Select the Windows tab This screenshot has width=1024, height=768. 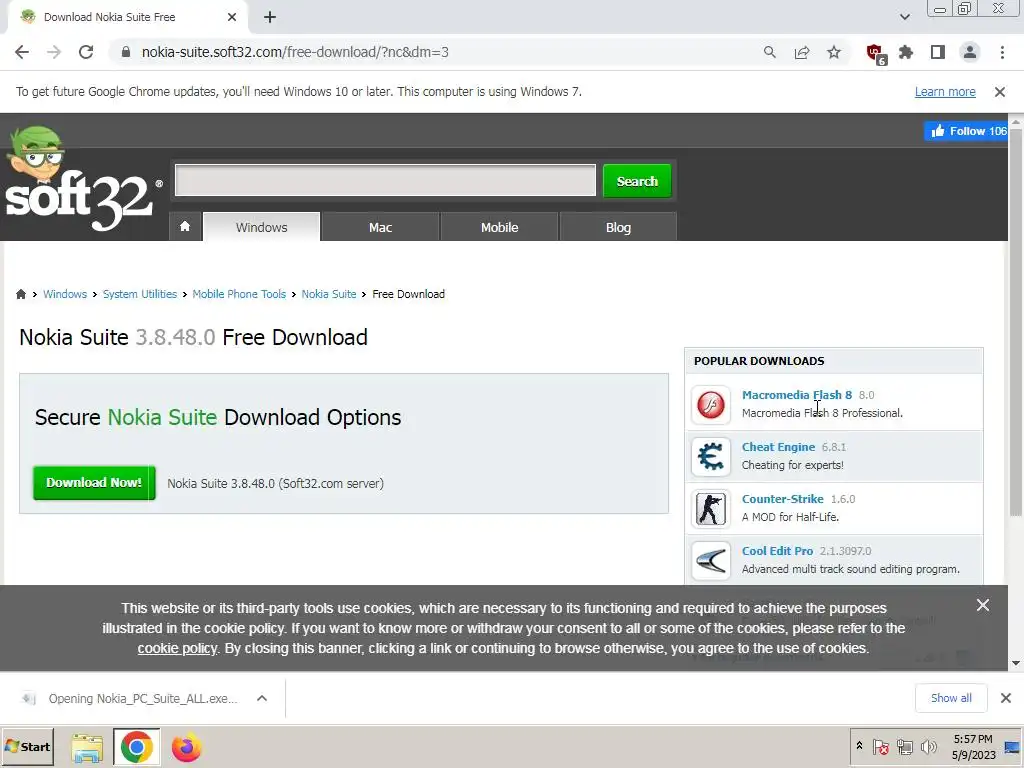261,227
